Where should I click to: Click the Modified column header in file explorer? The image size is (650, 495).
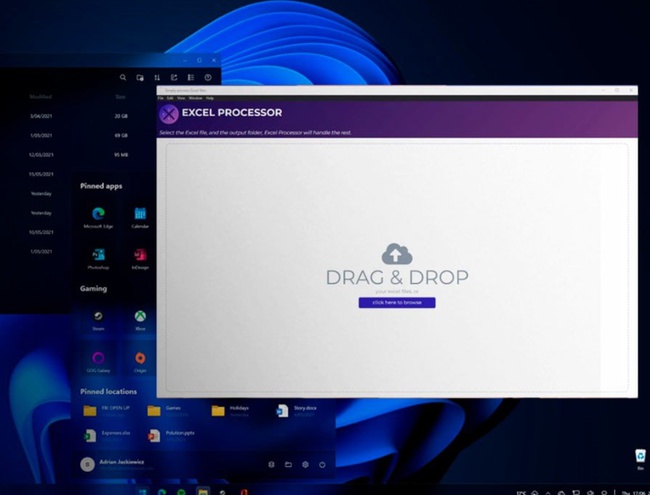(41, 97)
